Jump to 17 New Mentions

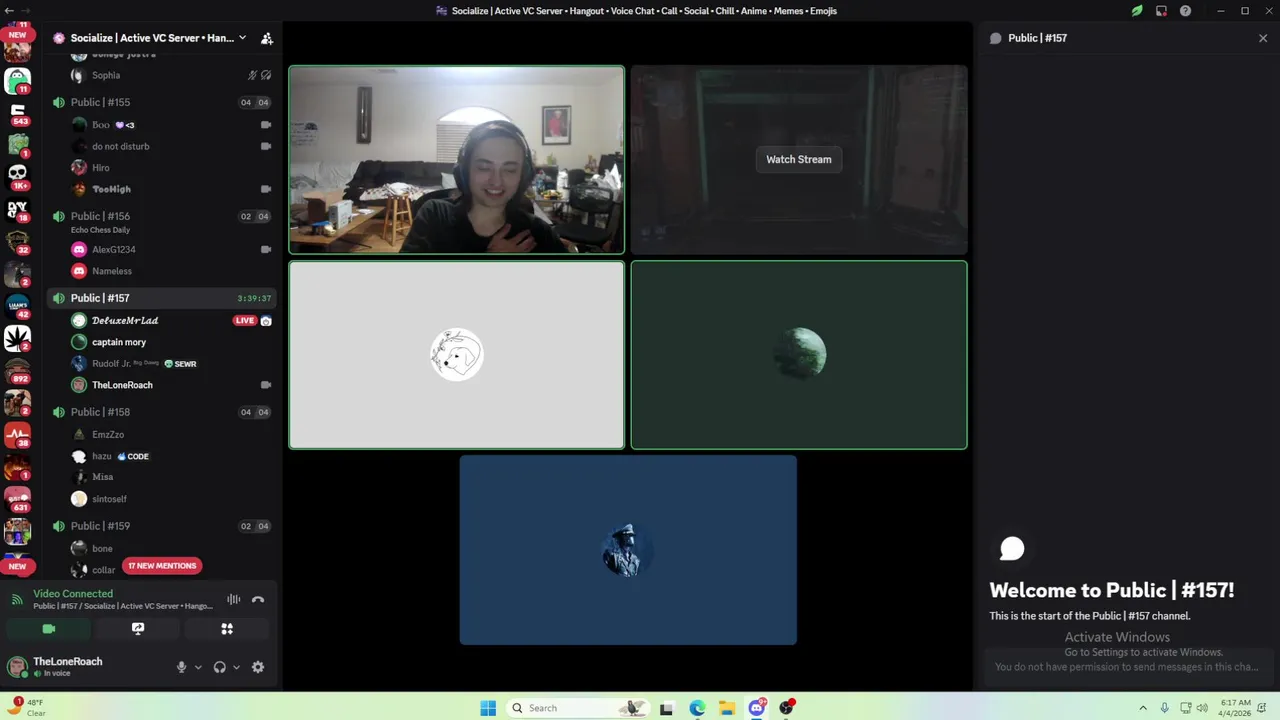[162, 566]
